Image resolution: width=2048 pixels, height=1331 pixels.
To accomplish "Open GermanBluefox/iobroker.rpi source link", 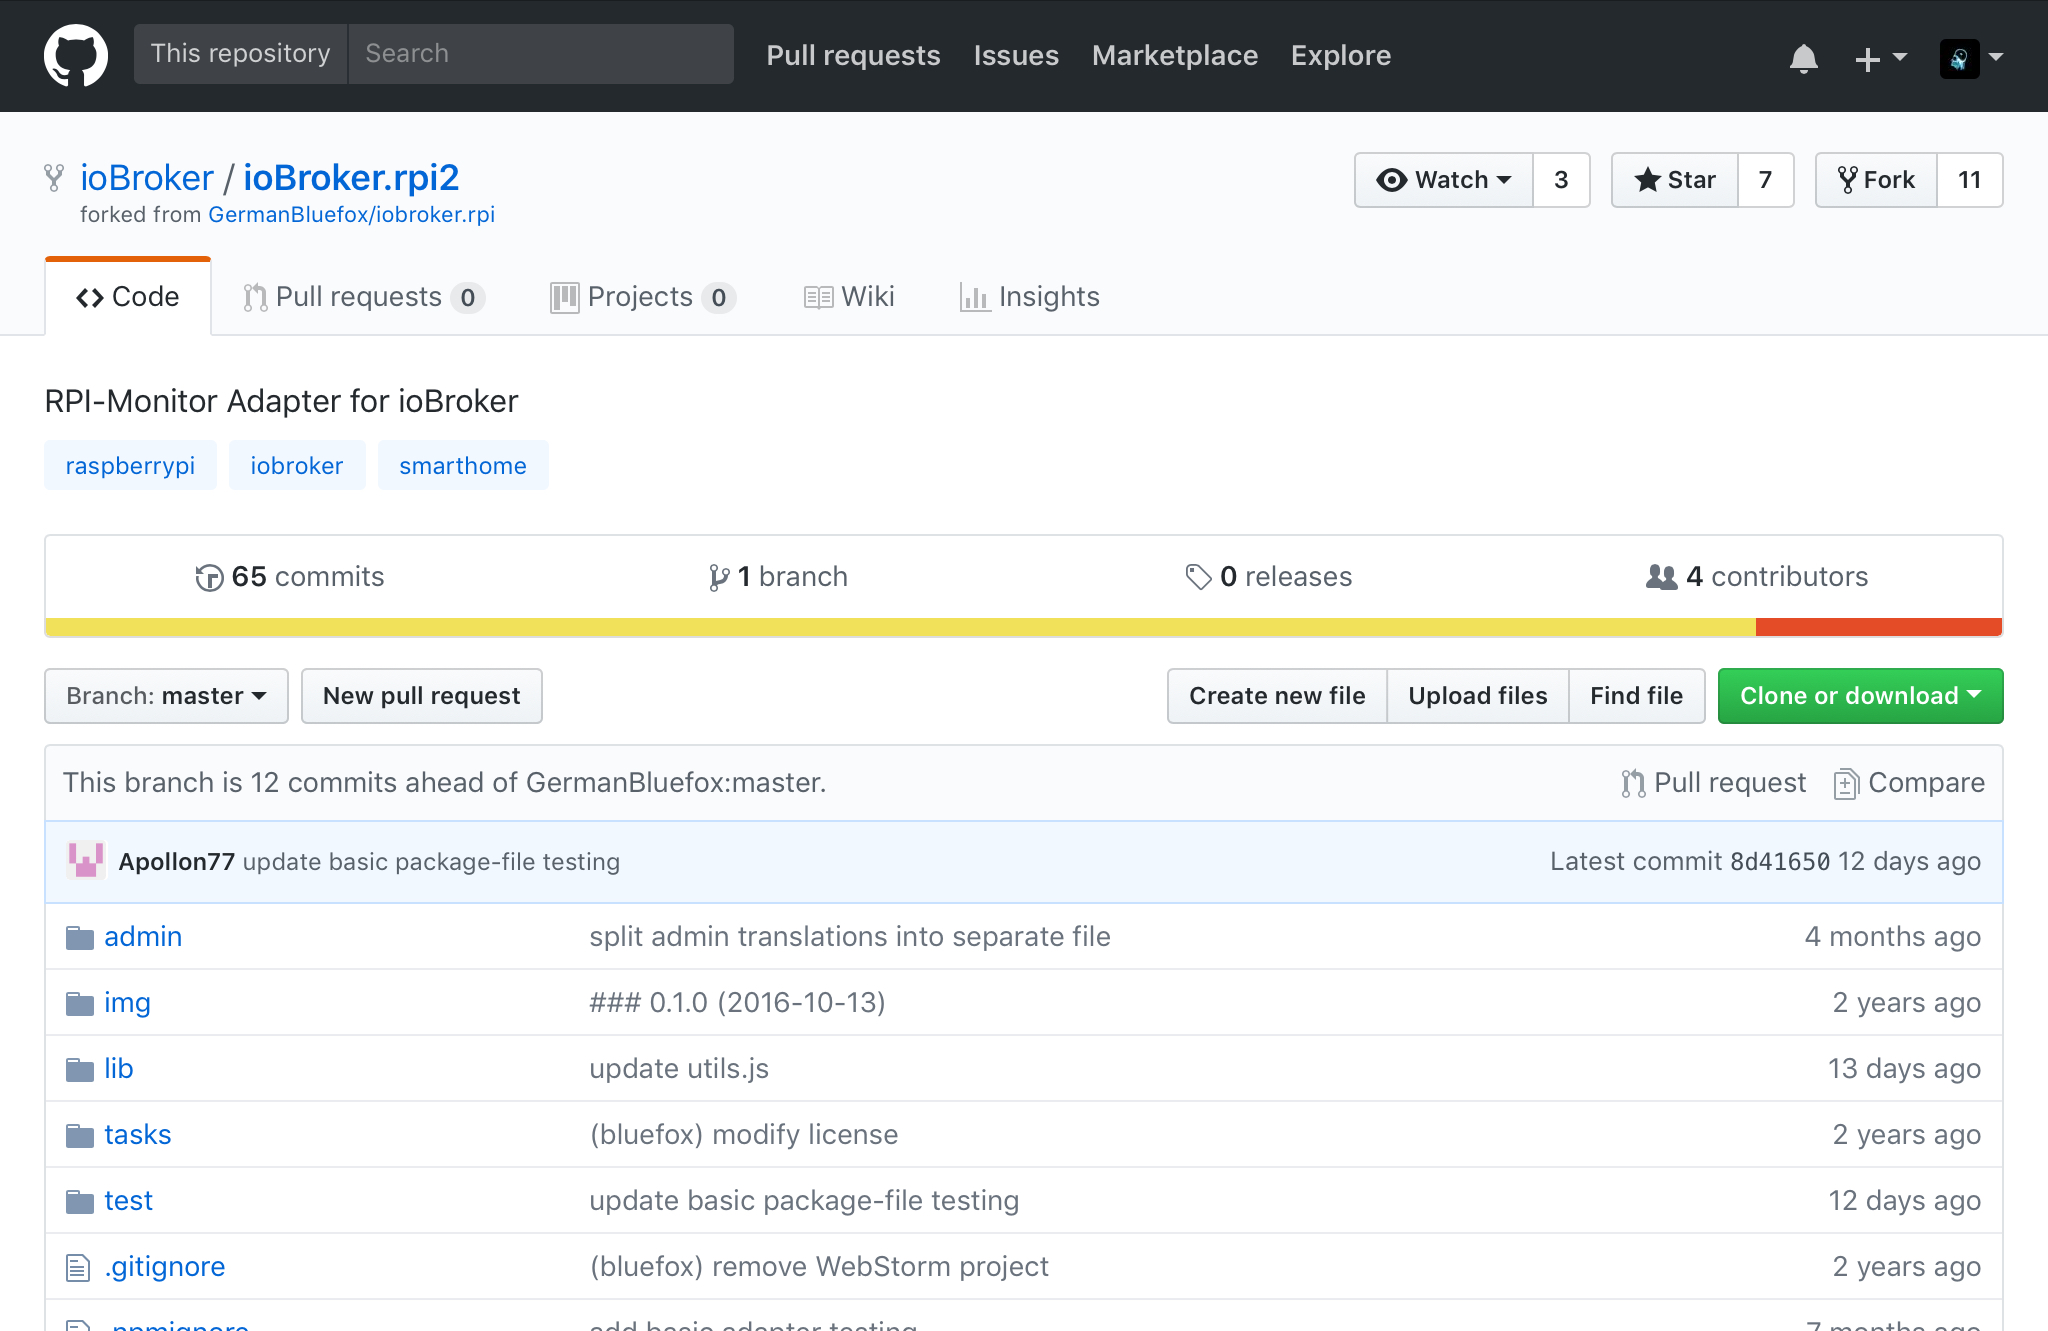I will click(x=351, y=215).
